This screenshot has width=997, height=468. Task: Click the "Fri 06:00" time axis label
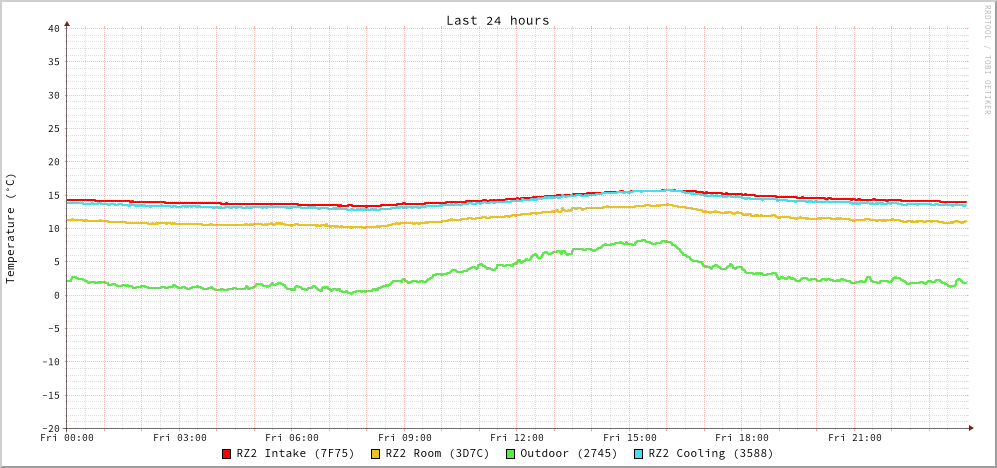click(x=292, y=438)
